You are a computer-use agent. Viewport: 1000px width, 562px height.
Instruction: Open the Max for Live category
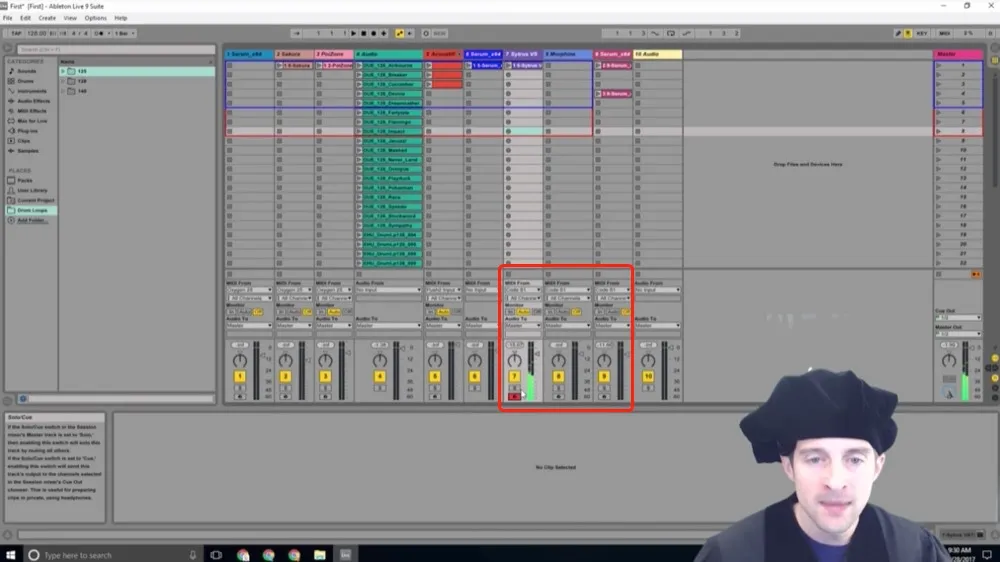point(32,121)
